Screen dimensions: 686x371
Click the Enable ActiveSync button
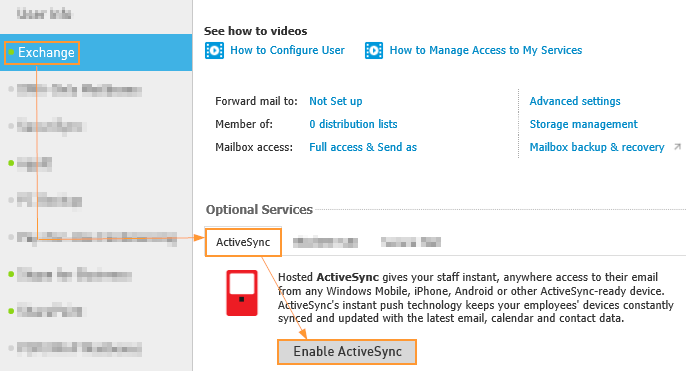347,351
